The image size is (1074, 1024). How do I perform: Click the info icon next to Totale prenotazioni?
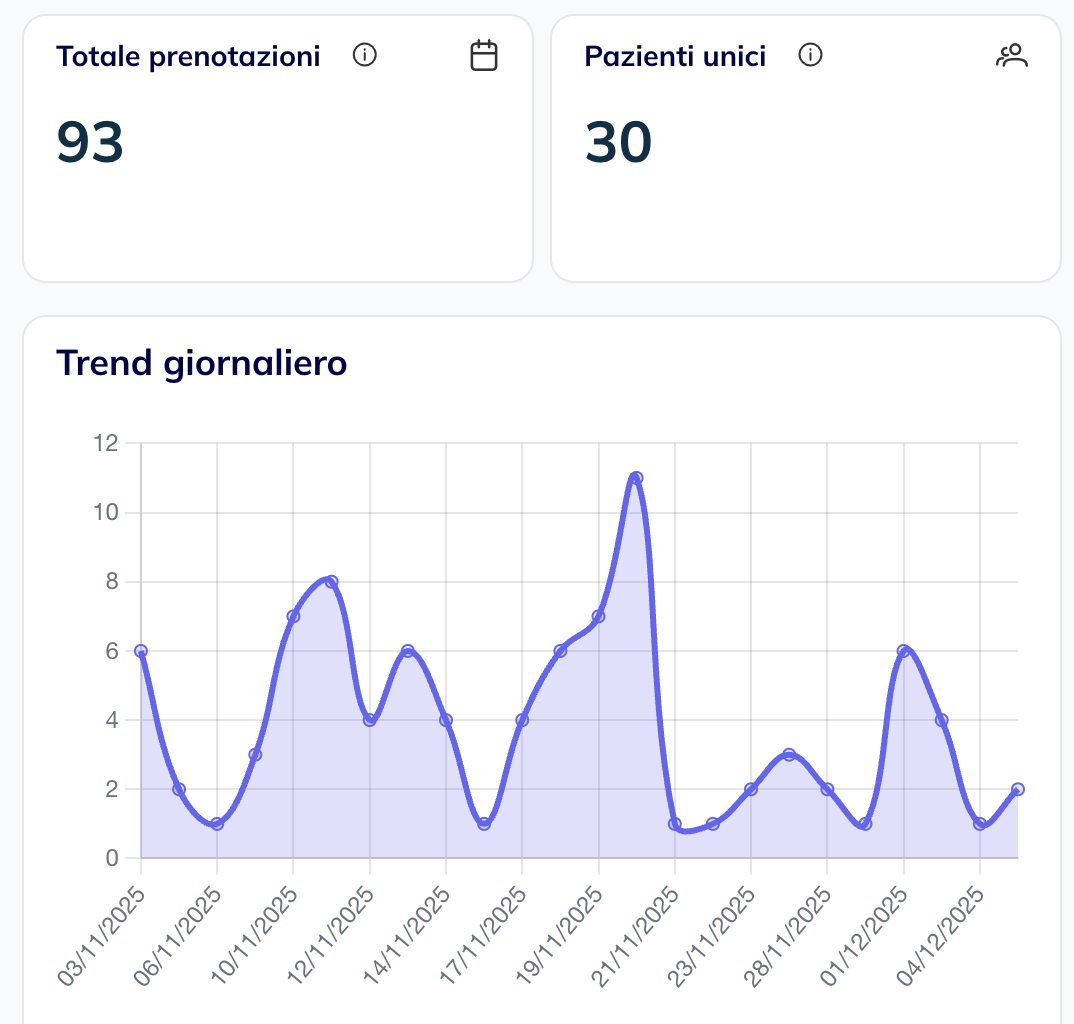365,56
